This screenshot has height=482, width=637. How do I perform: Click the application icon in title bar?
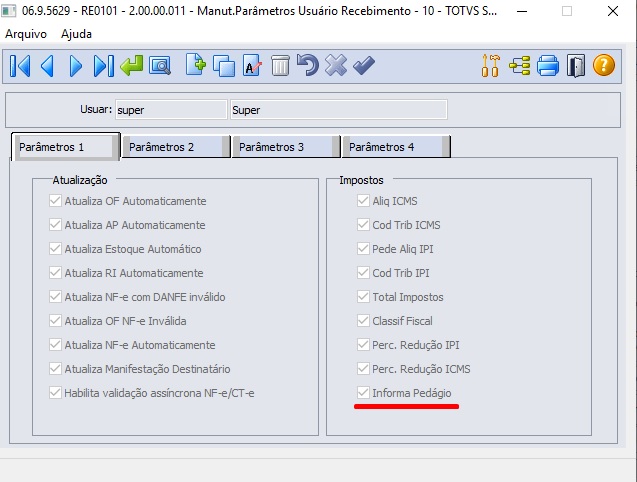(9, 11)
